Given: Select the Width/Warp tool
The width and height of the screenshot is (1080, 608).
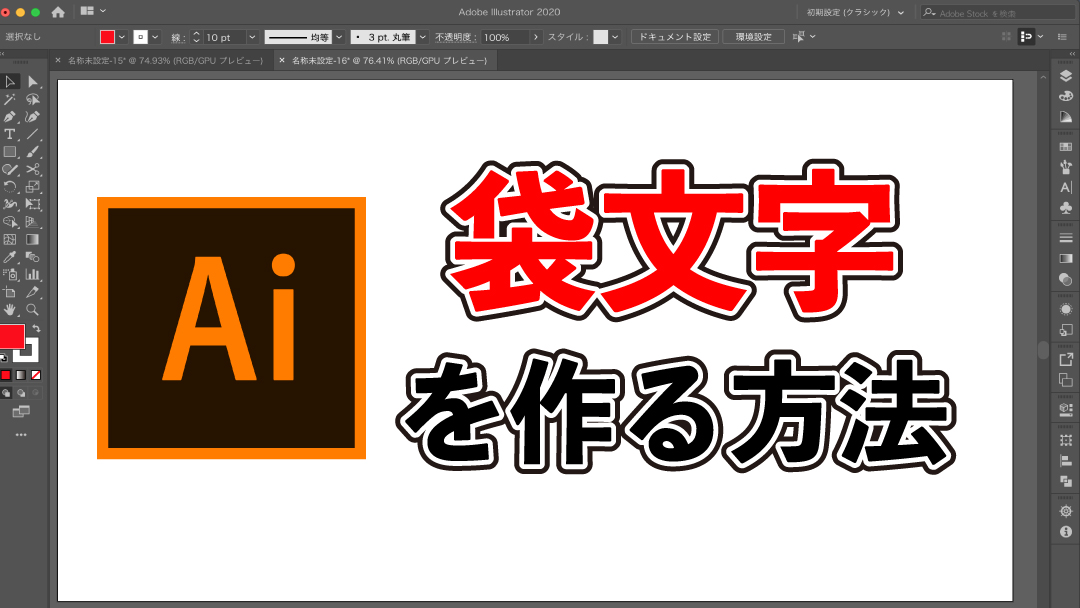Looking at the screenshot, I should (10, 205).
